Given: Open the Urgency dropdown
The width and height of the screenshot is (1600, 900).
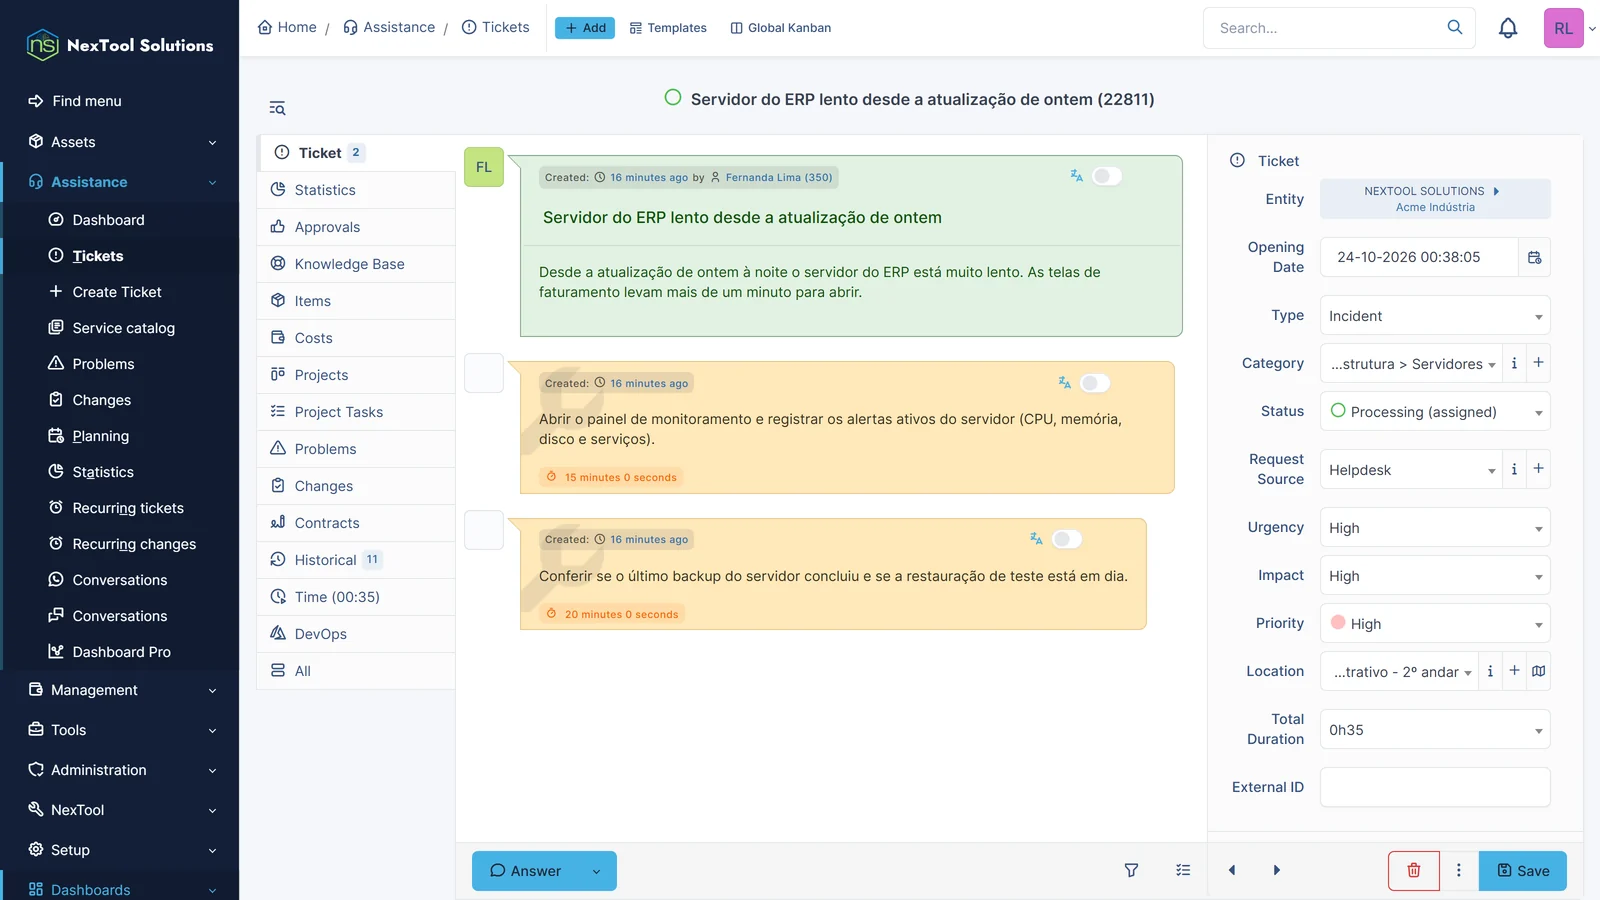Looking at the screenshot, I should point(1435,528).
